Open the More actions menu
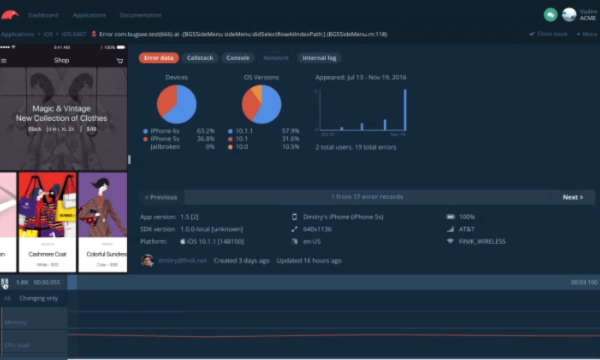The width and height of the screenshot is (600, 360). [x=587, y=34]
